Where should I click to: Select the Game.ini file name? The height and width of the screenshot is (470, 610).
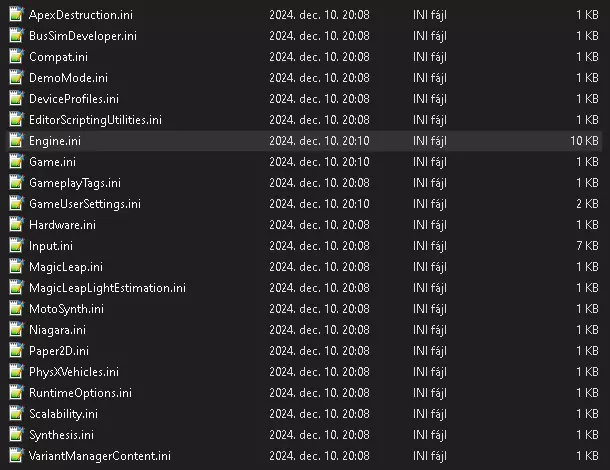tap(52, 162)
